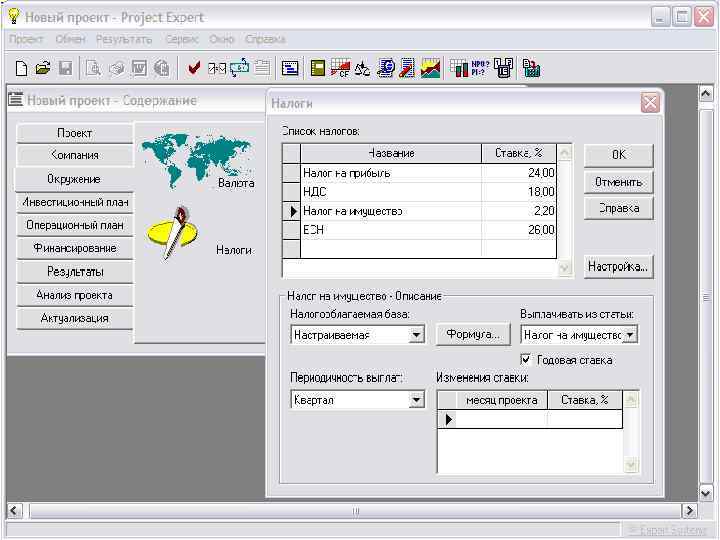This screenshot has height=540, width=720.
Task: Select the Финансирование section tab
Action: pyautogui.click(x=74, y=248)
